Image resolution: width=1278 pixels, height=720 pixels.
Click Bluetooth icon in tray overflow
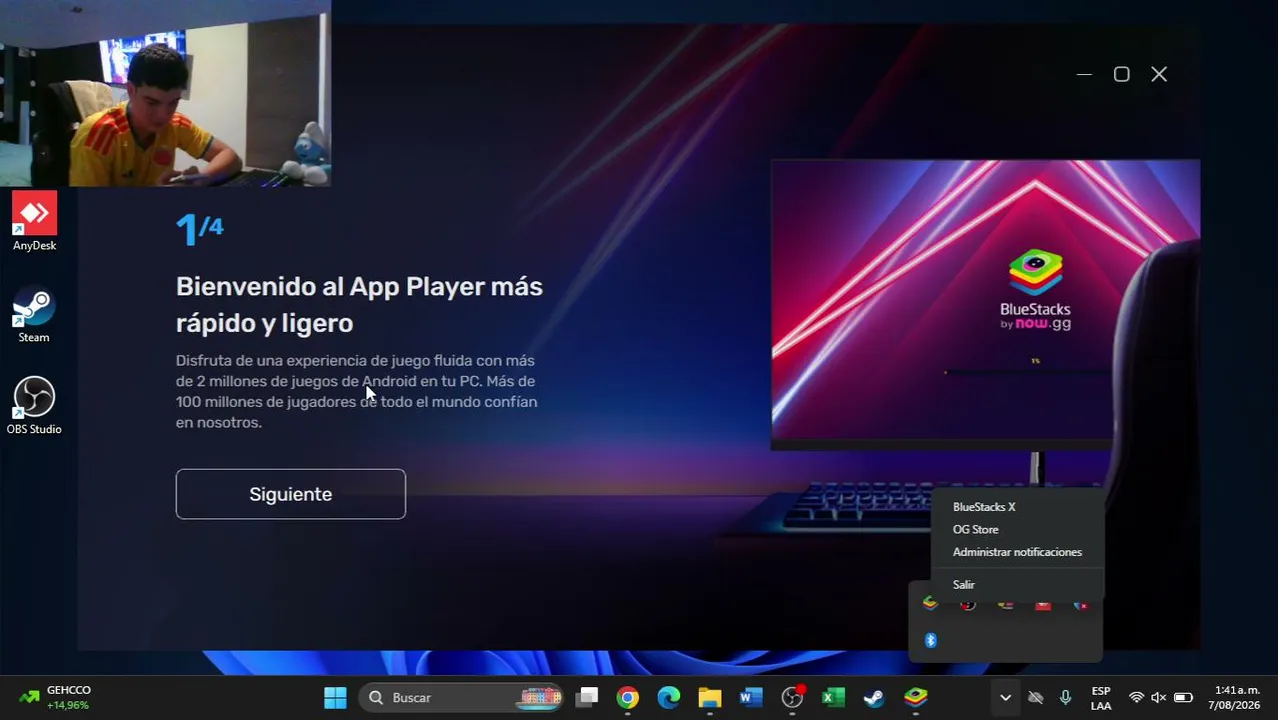tap(930, 640)
